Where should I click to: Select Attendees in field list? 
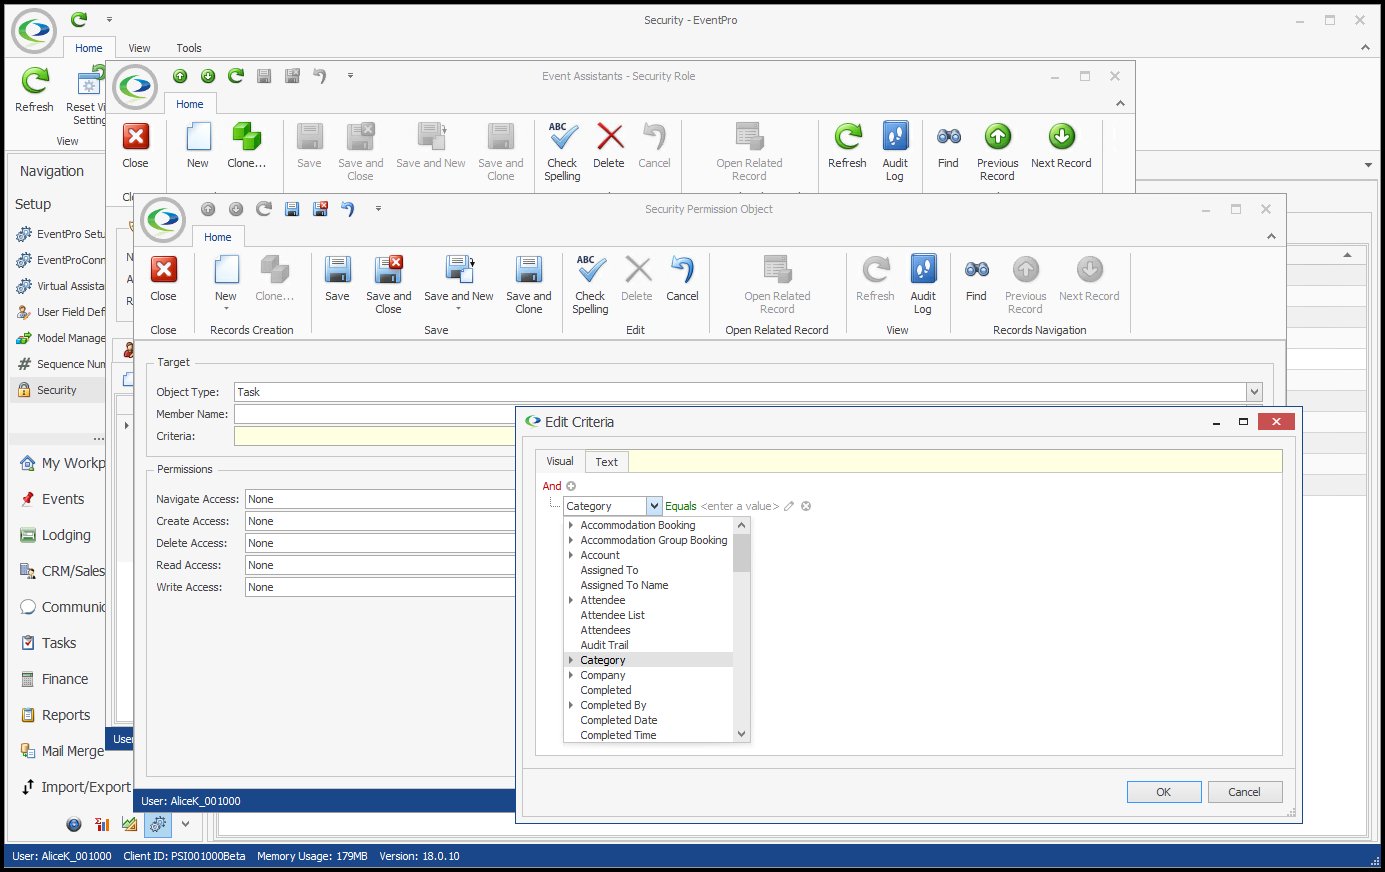click(x=605, y=630)
